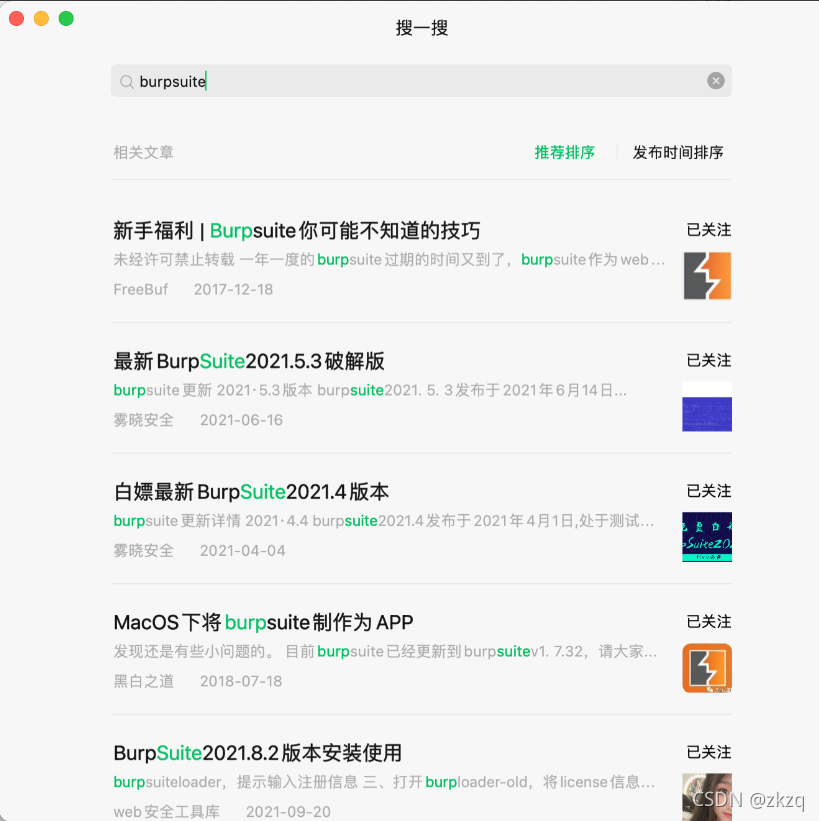The image size is (819, 821).
Task: Click the snippet mentioning 2021年4月1日
Action: [383, 521]
